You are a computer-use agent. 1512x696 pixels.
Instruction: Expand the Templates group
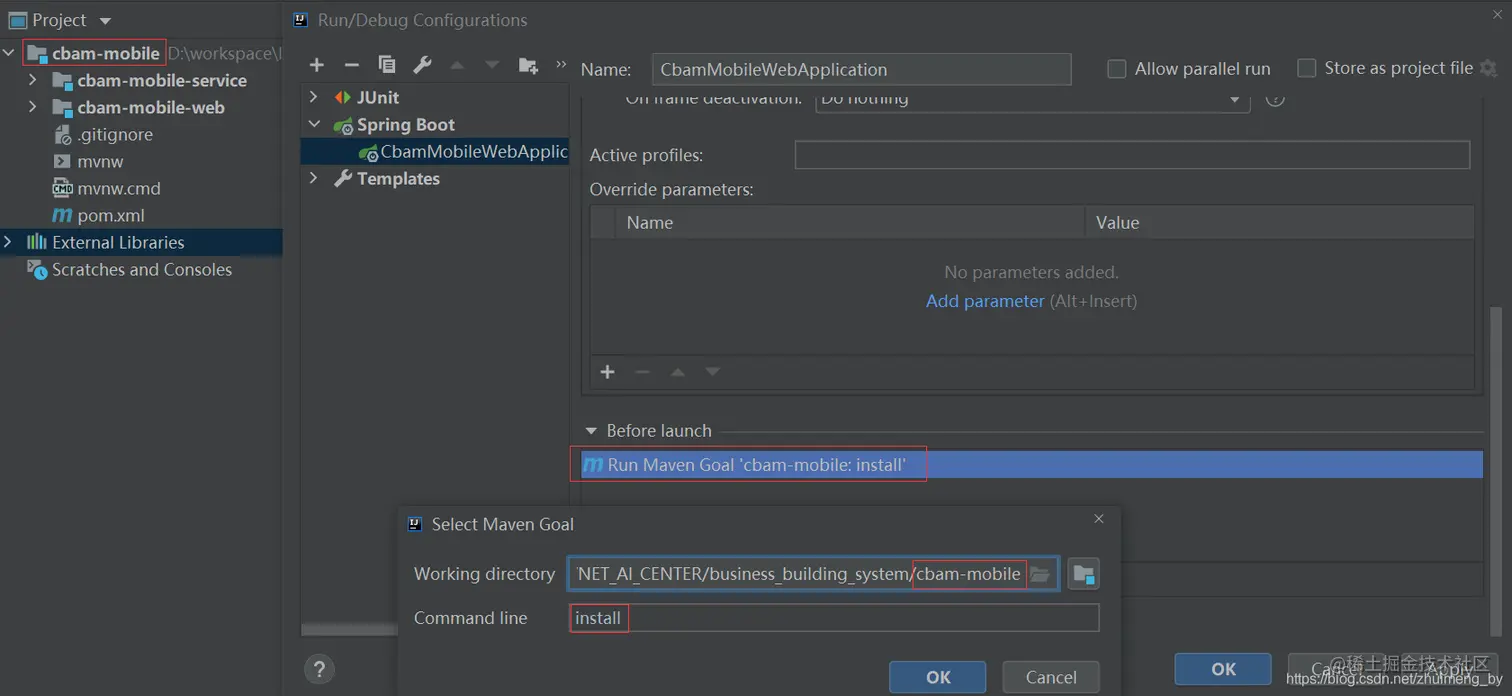314,178
